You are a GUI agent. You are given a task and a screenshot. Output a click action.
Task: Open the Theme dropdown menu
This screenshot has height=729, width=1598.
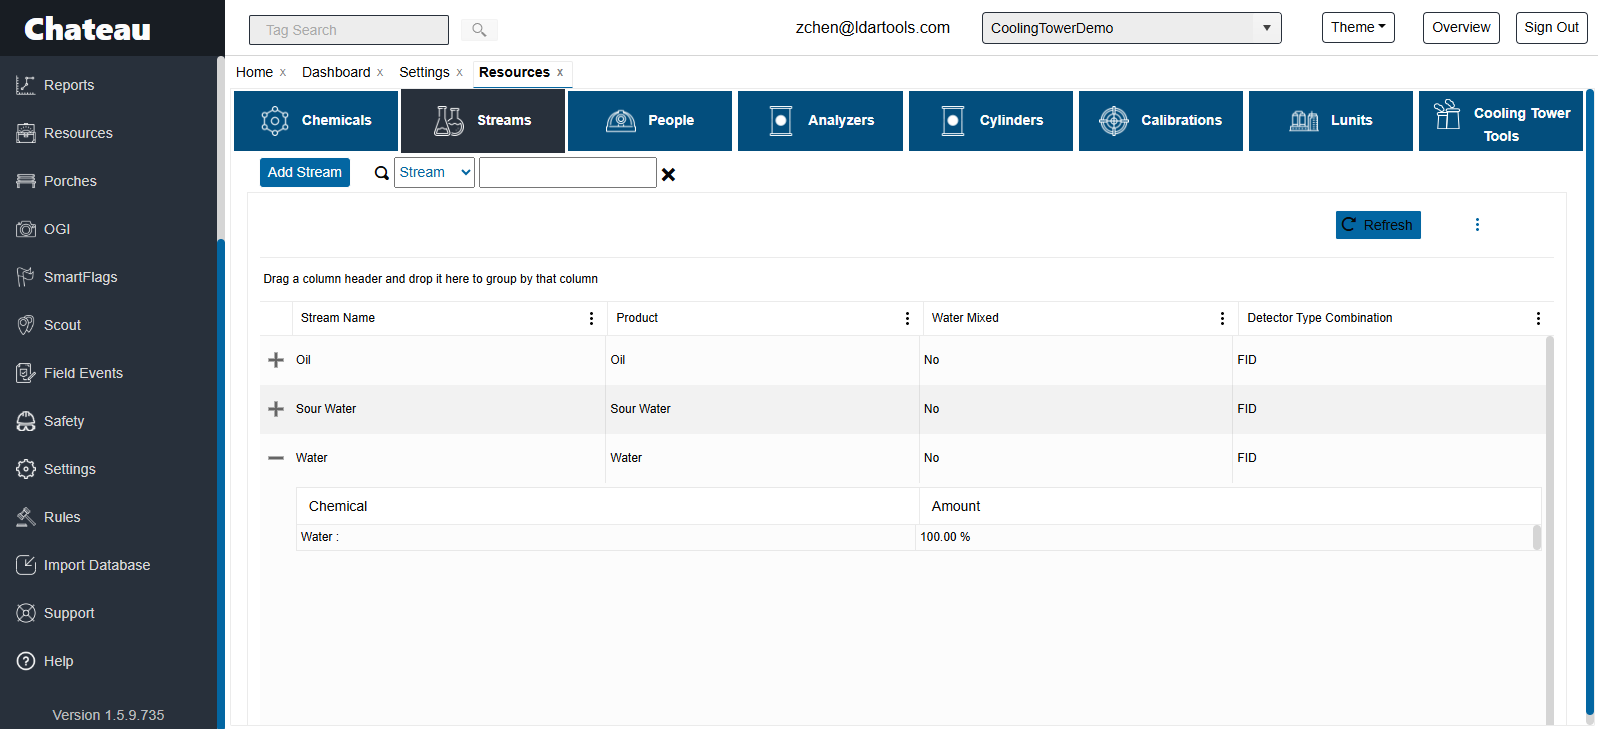pos(1357,28)
